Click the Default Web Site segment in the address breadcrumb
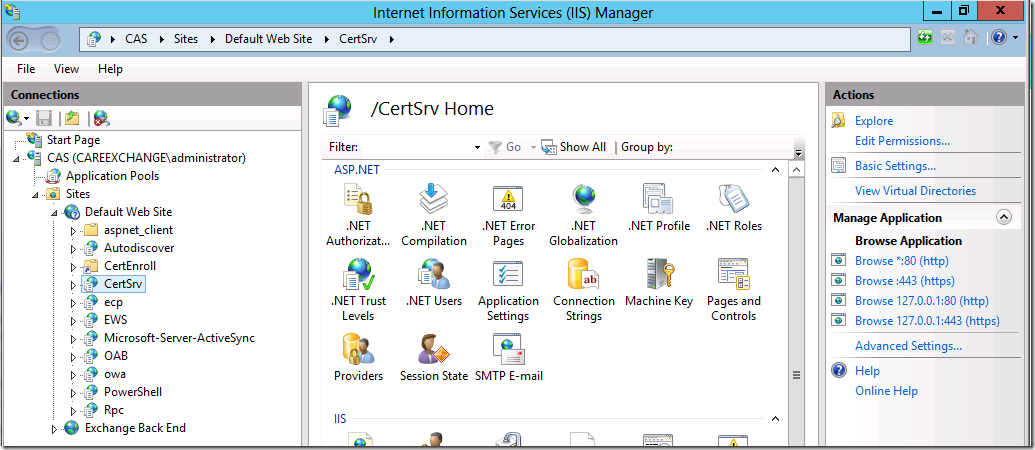This screenshot has height=450, width=1035. point(269,39)
